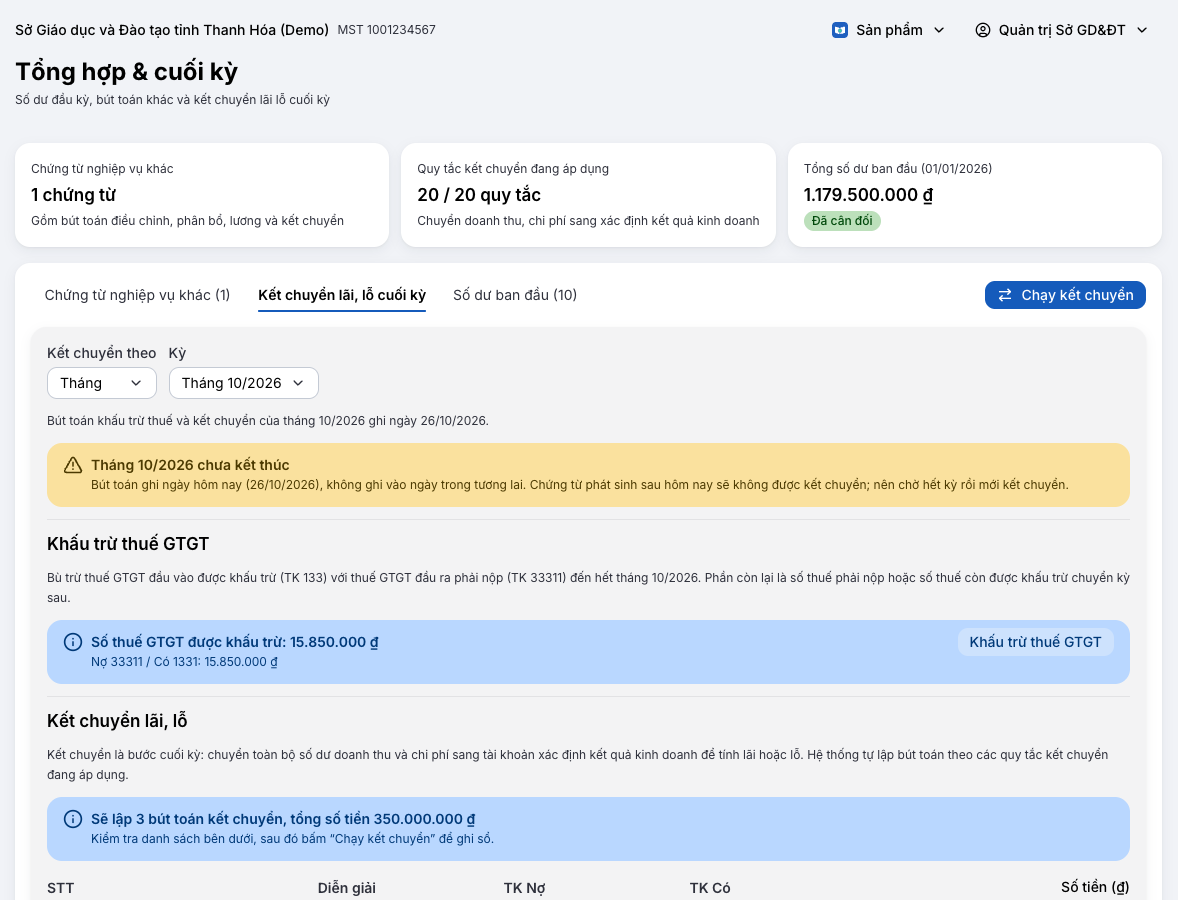The width and height of the screenshot is (1178, 900).
Task: Click the 1.179.500.000 ₫ total balance
Action: (x=868, y=195)
